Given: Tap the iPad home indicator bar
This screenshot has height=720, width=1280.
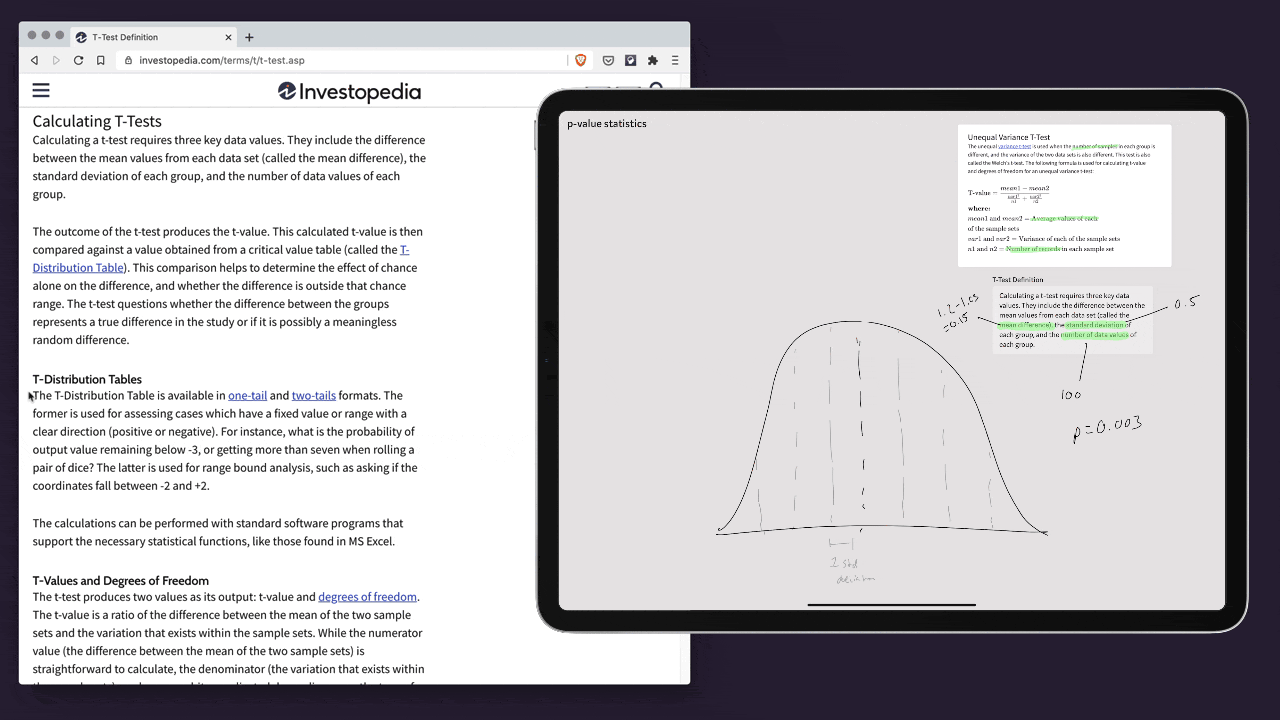Looking at the screenshot, I should [x=890, y=605].
